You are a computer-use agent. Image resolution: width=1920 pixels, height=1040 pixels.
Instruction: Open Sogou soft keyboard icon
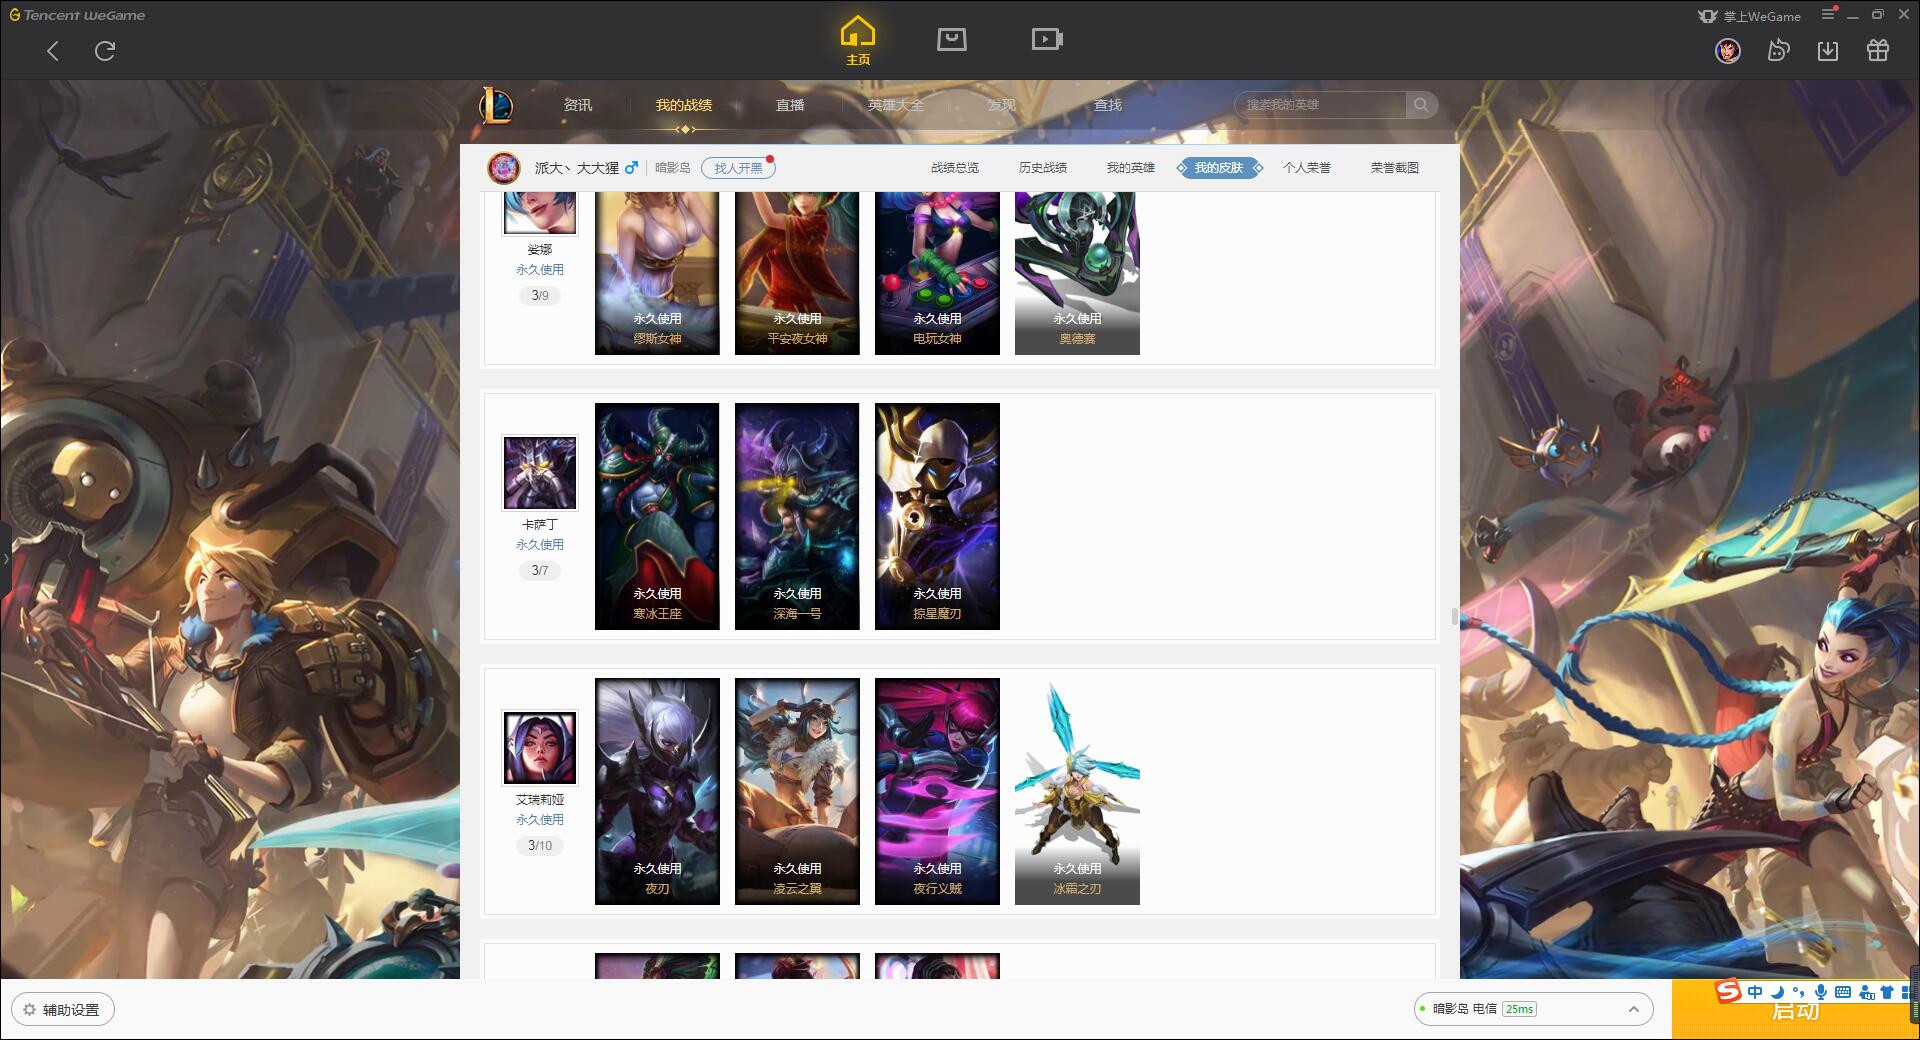(1843, 992)
